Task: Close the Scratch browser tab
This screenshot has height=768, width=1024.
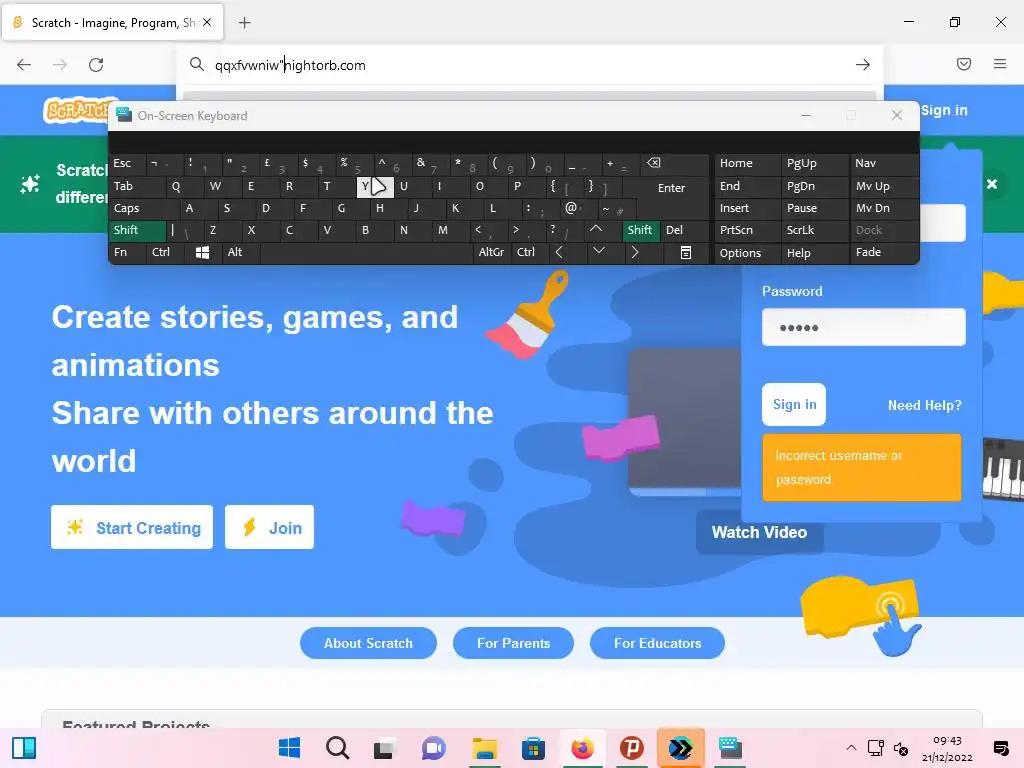Action: point(207,22)
